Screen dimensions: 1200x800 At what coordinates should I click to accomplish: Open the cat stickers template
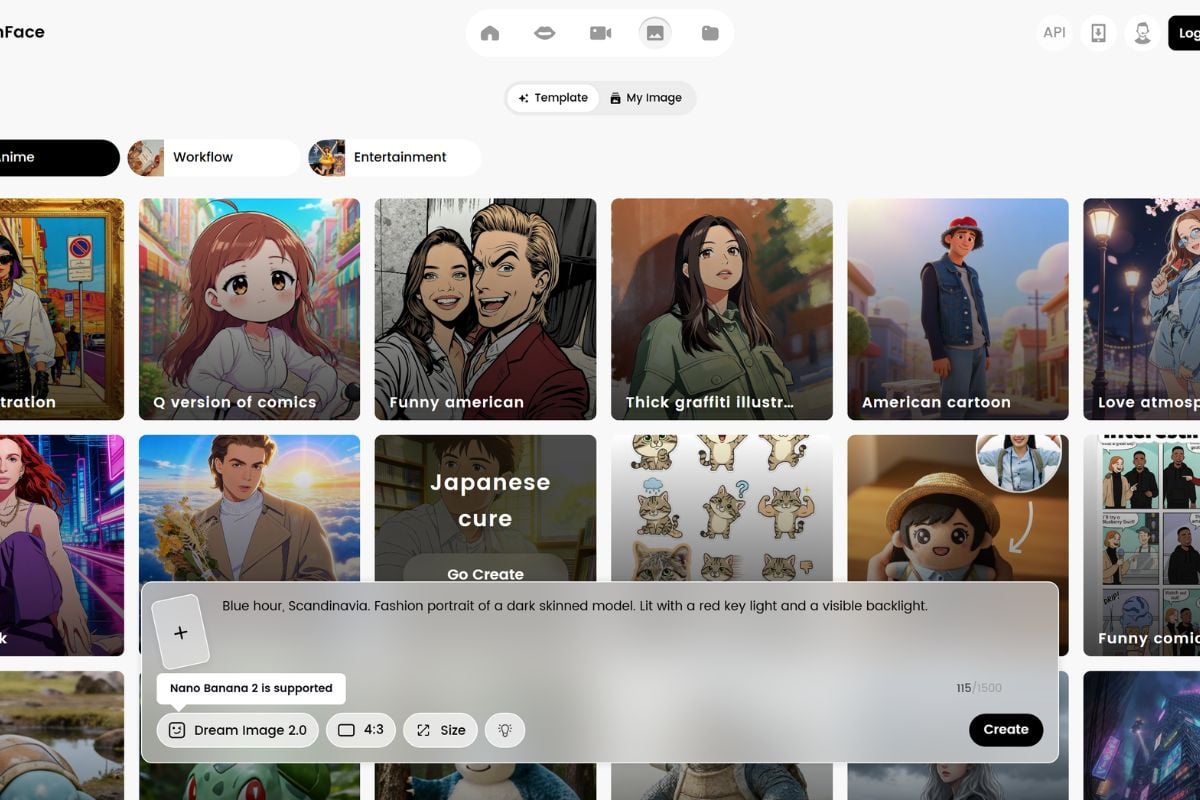(721, 508)
